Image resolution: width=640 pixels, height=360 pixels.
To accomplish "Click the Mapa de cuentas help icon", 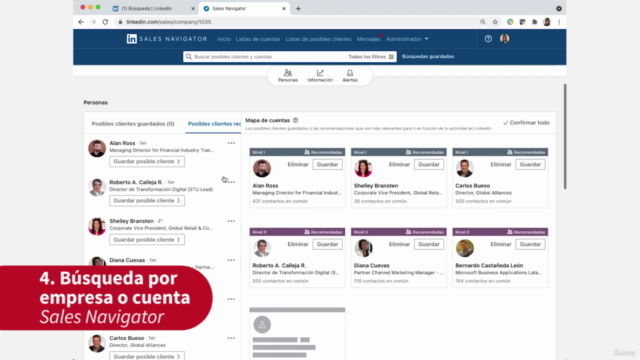I will pos(296,120).
